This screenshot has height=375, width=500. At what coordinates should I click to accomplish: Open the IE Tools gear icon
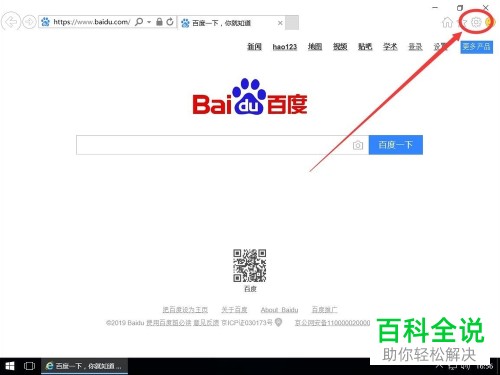[x=476, y=22]
